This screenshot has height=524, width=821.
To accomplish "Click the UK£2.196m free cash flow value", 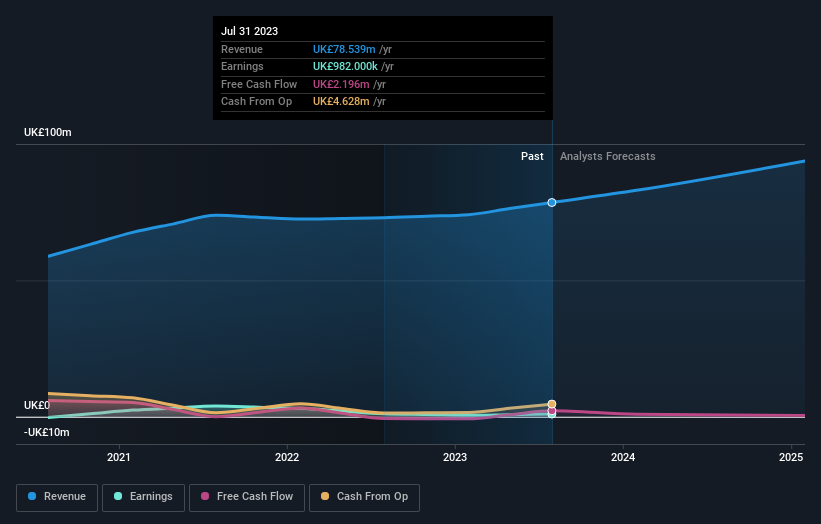I will 341,84.
